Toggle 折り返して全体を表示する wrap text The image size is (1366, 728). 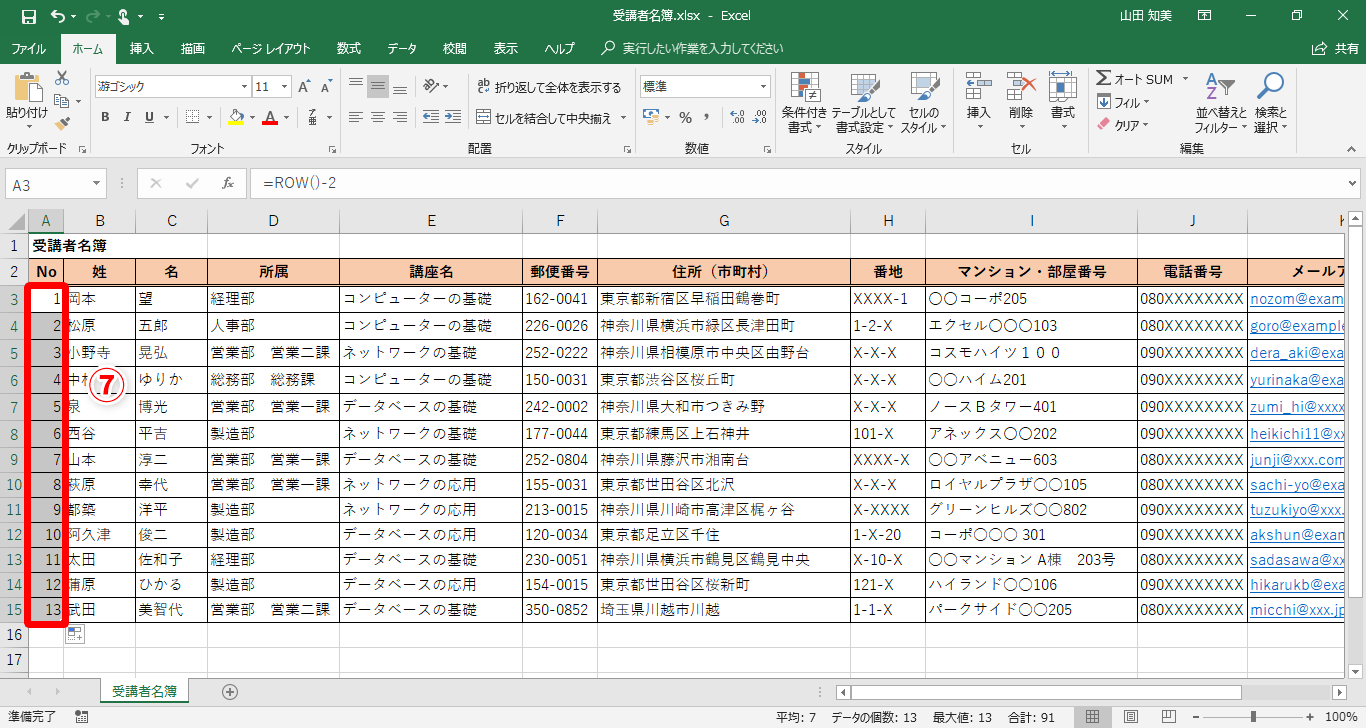pos(549,87)
